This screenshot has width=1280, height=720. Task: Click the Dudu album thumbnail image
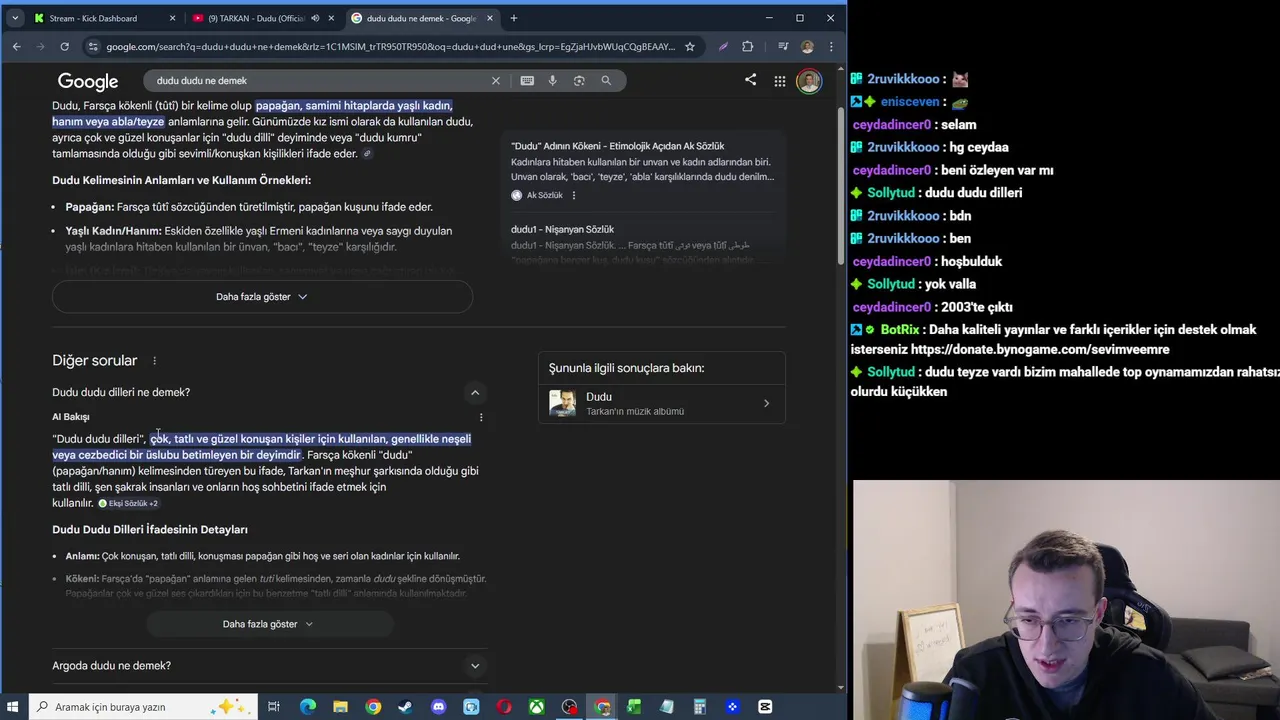(563, 404)
